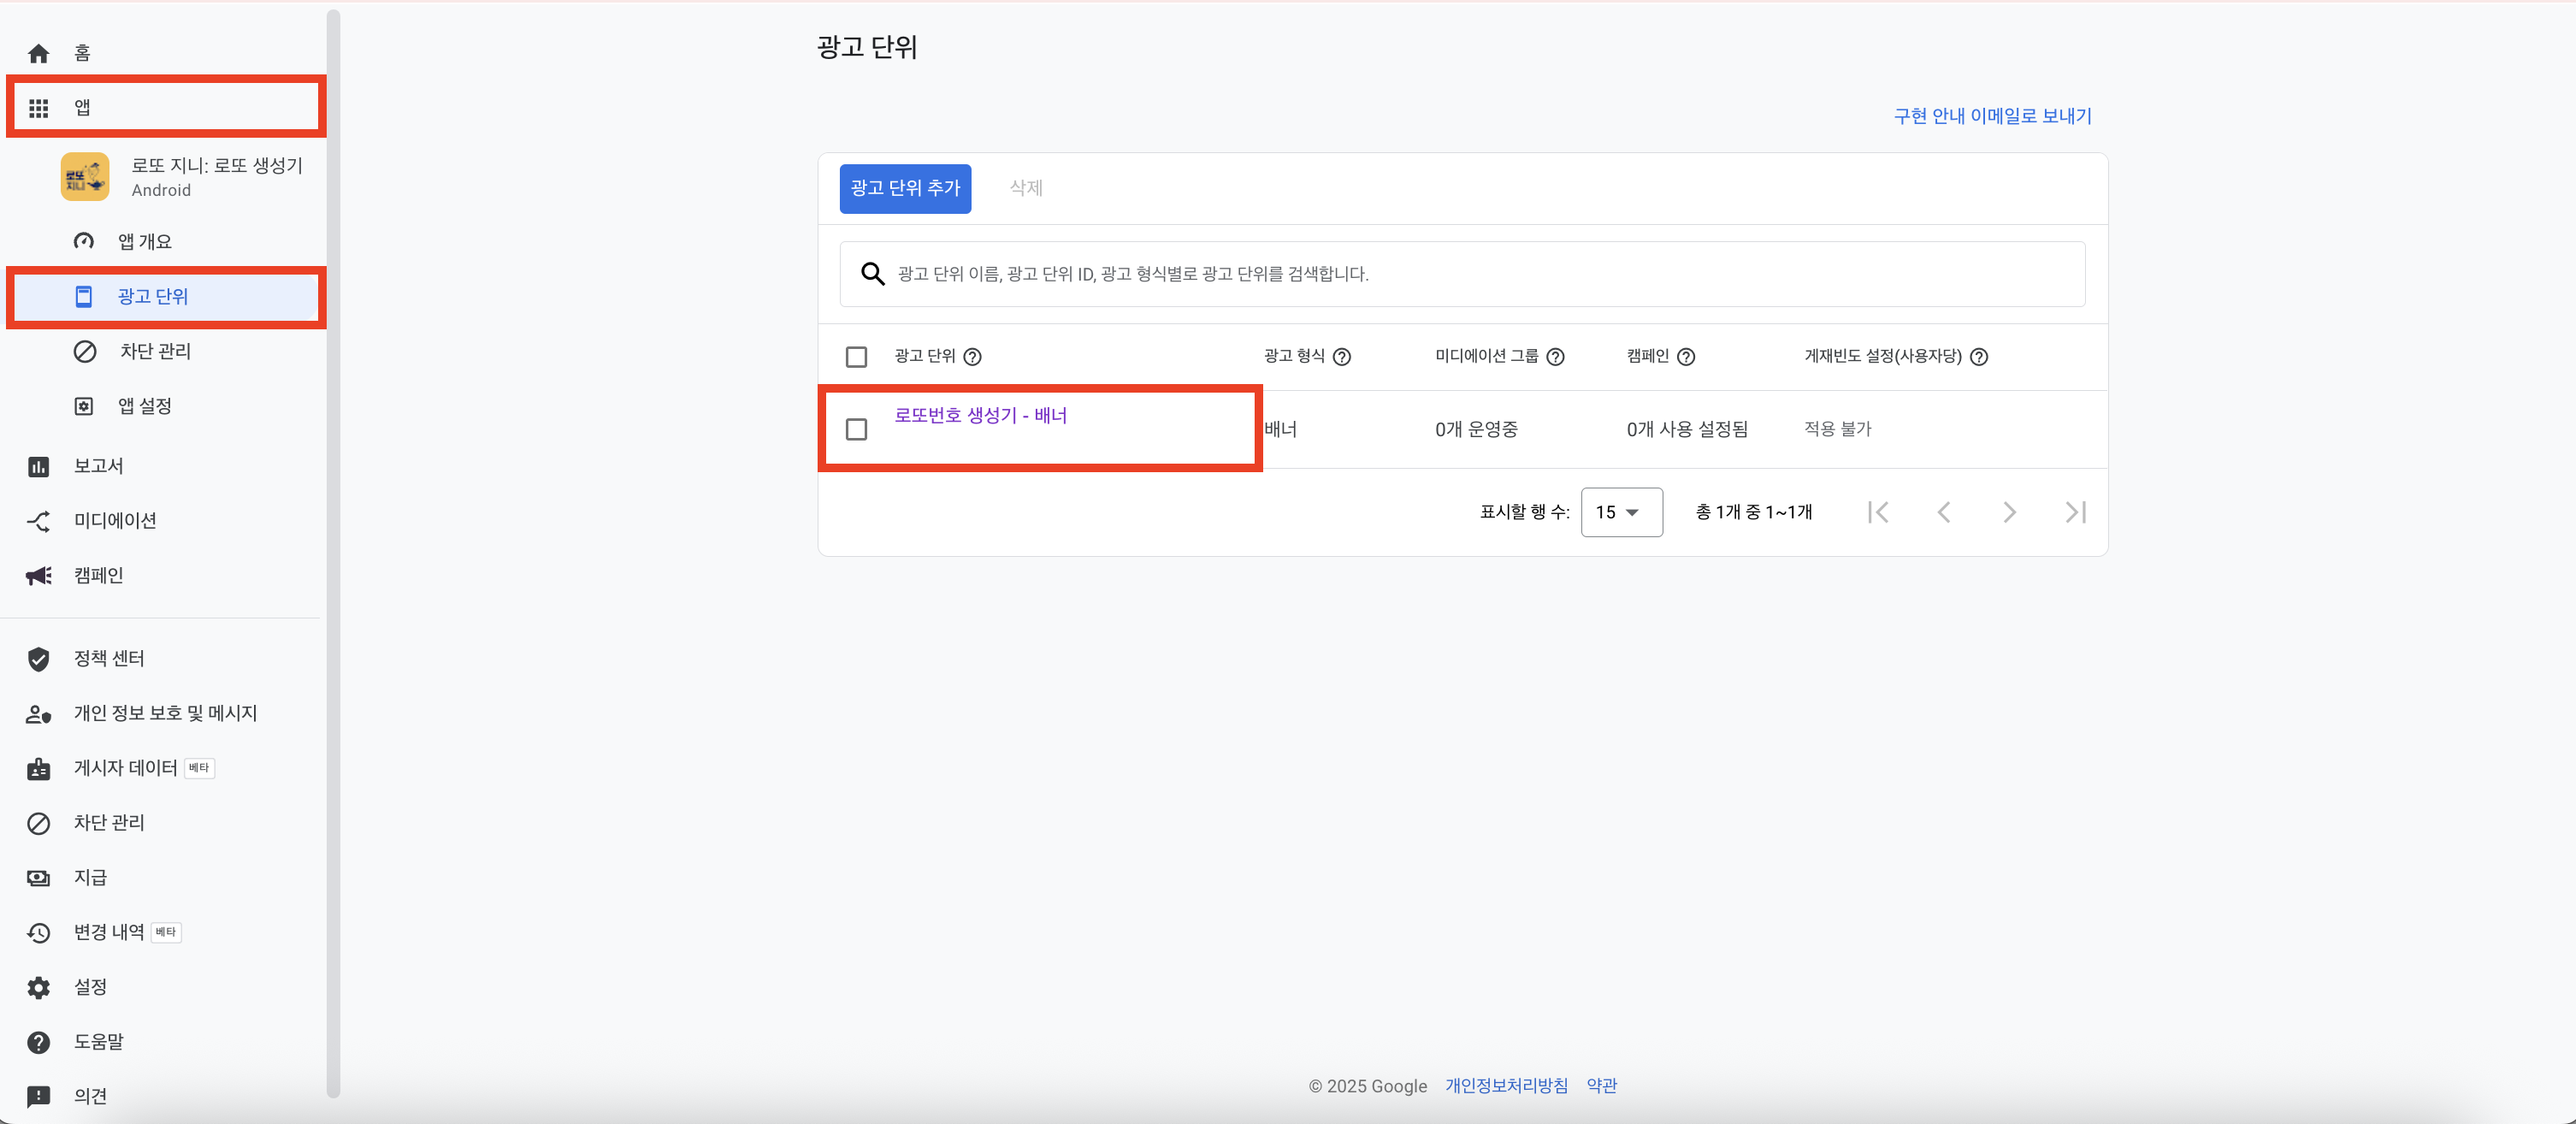The image size is (2576, 1124).
Task: Click the 로또 지니 app thumbnail
Action: [x=85, y=177]
